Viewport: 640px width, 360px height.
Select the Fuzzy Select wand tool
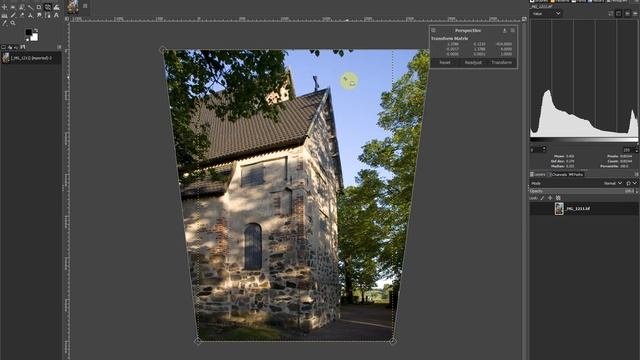(x=30, y=7)
